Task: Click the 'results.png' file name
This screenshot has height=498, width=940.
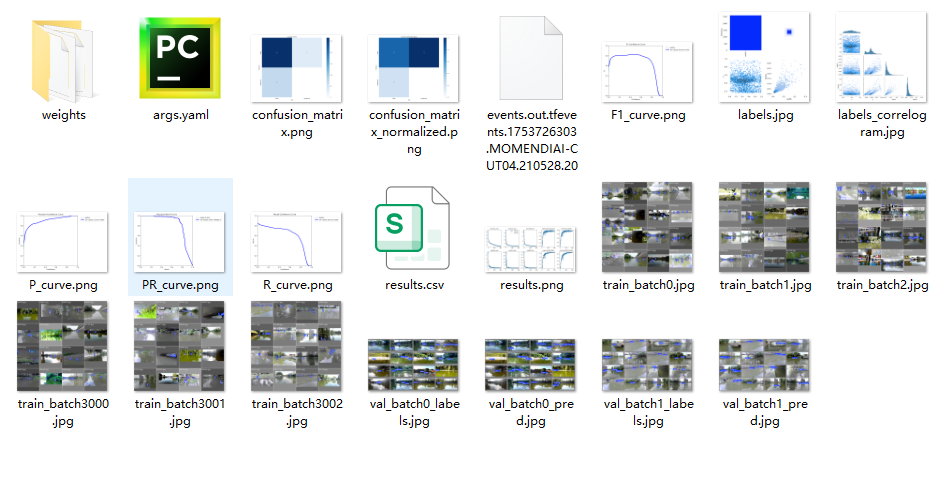Action: (x=532, y=285)
